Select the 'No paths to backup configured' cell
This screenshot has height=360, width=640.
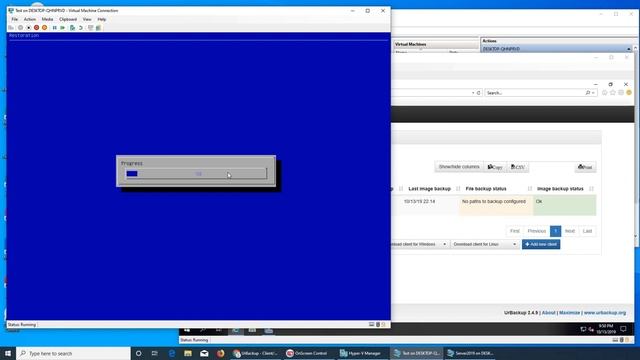[496, 205]
